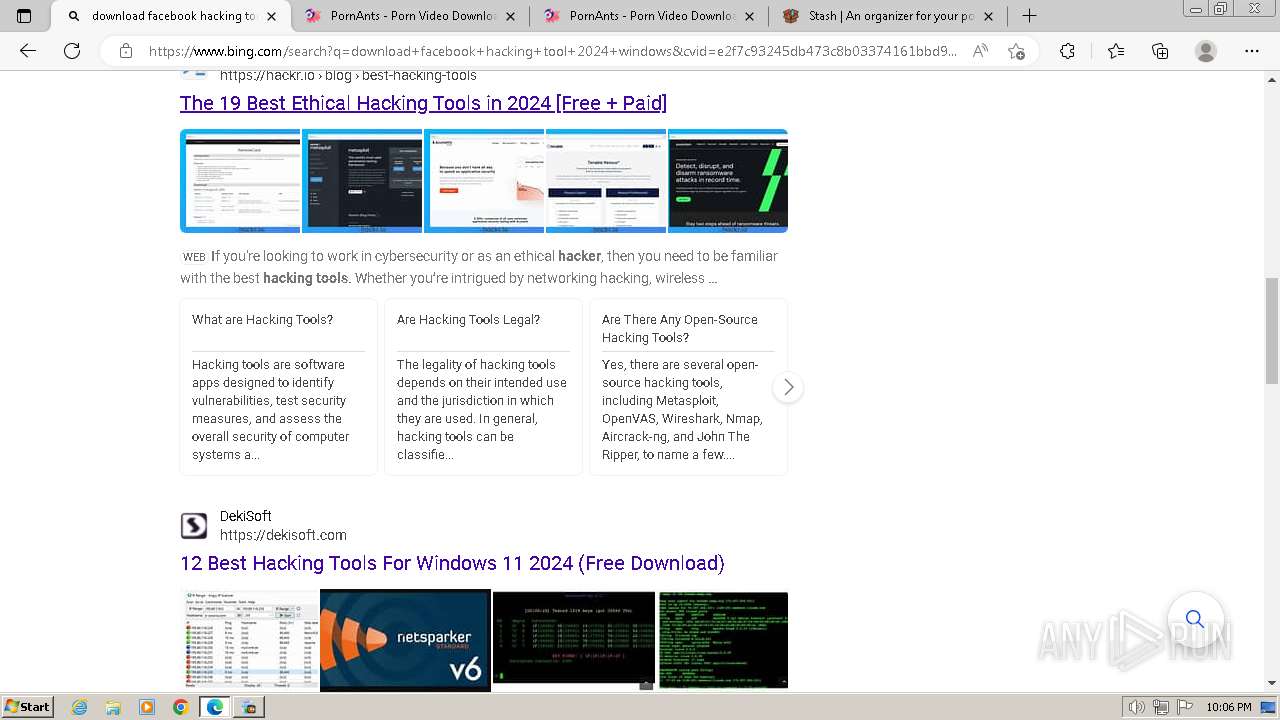Click the vertical scrollbar thumb
1280x720 pixels.
1272,330
